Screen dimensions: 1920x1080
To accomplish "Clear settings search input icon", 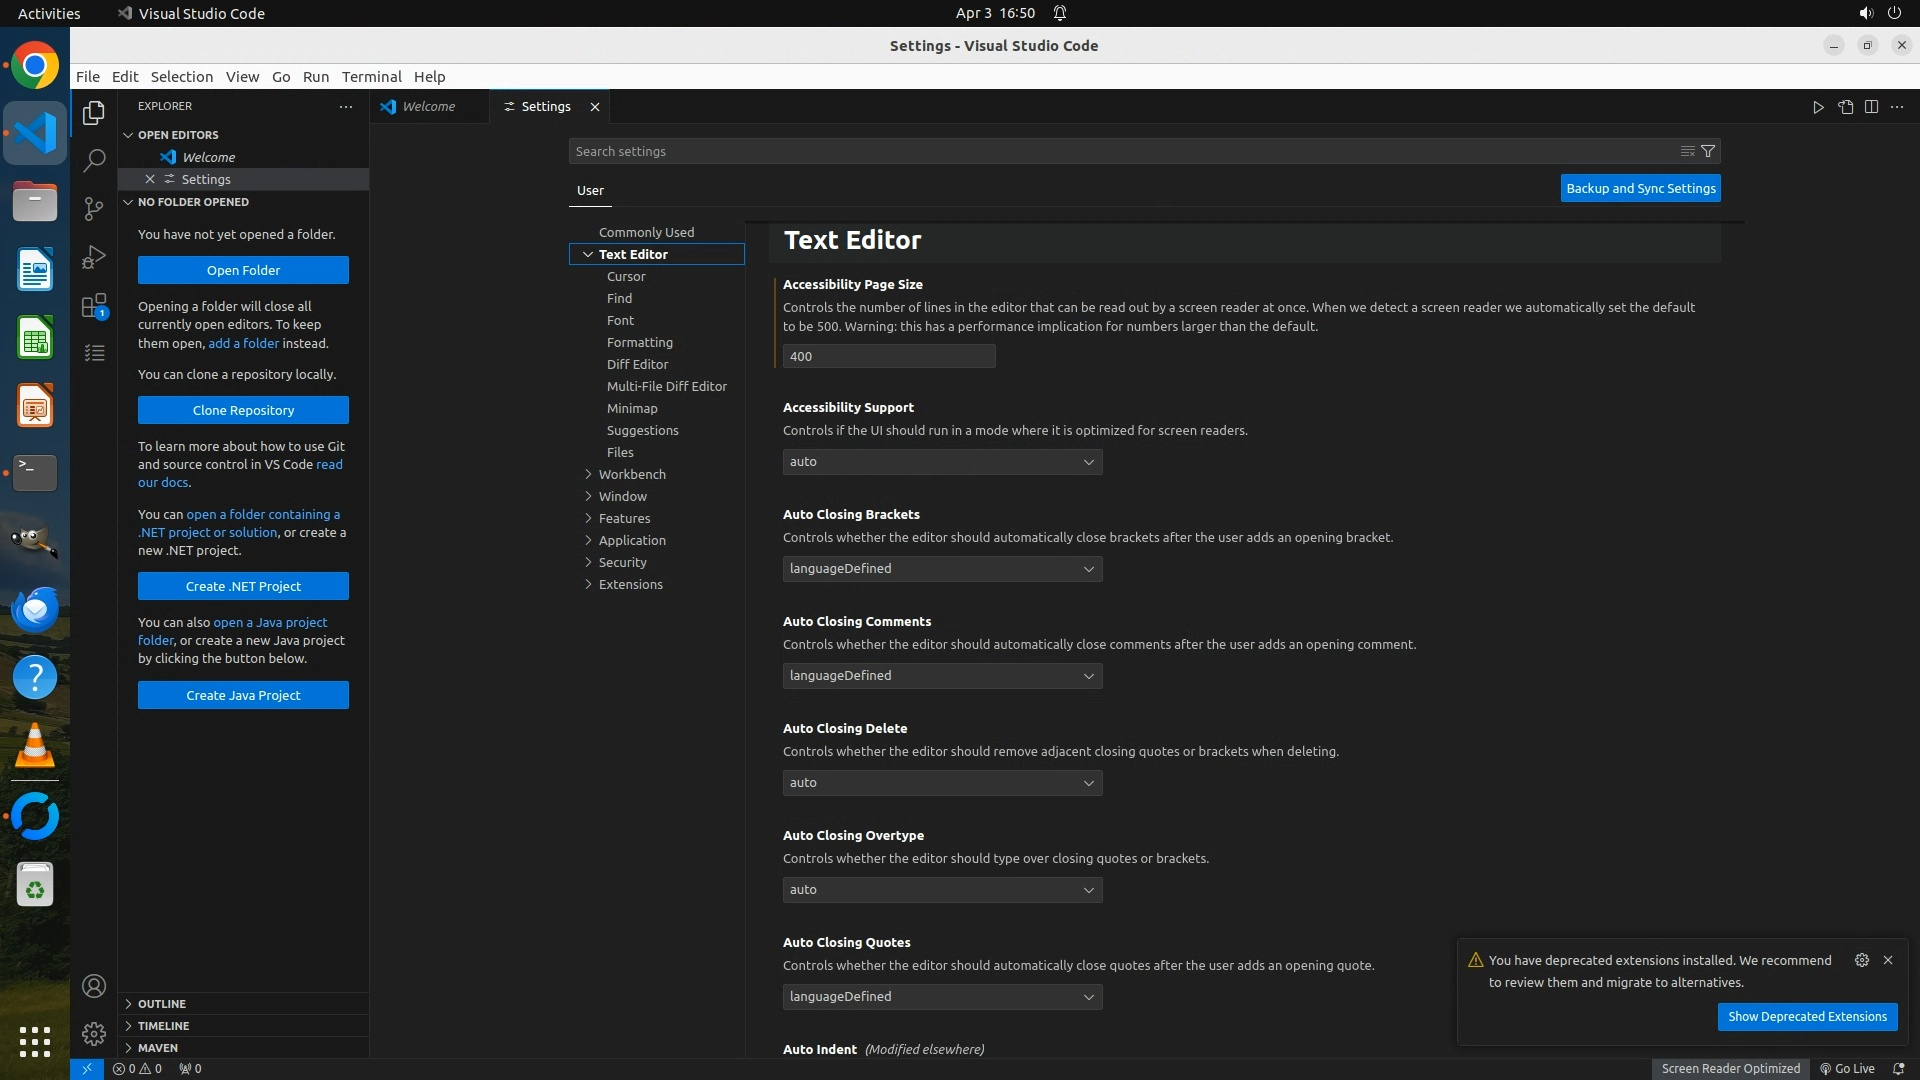I will click(1687, 151).
